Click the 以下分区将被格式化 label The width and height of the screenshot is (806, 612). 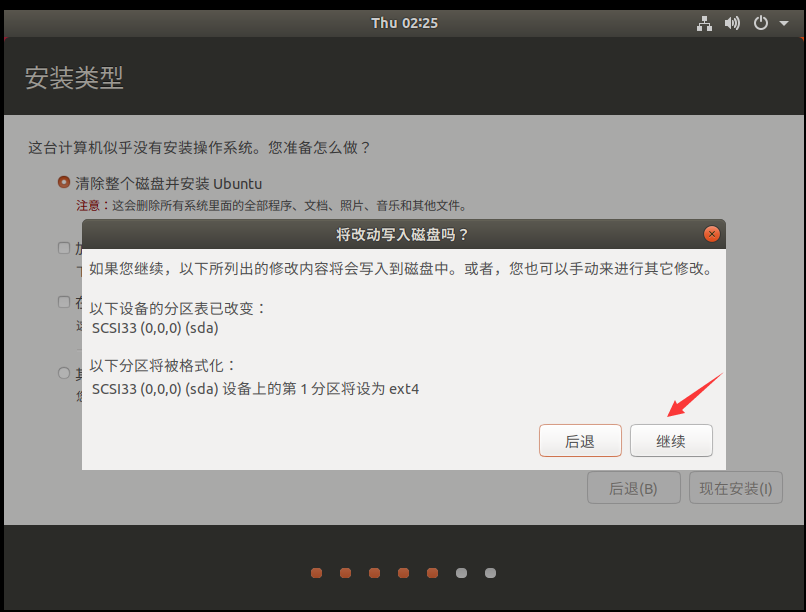[162, 366]
